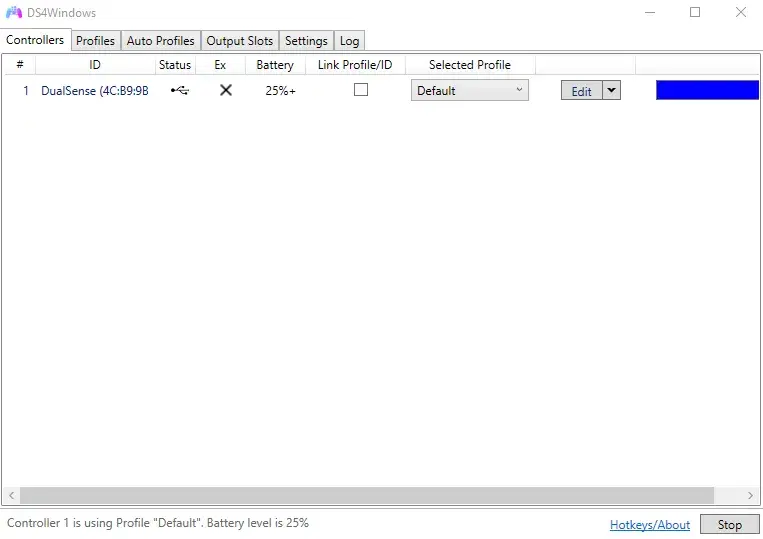
Task: Toggle the Link Profile/ID checkbox
Action: click(x=361, y=90)
